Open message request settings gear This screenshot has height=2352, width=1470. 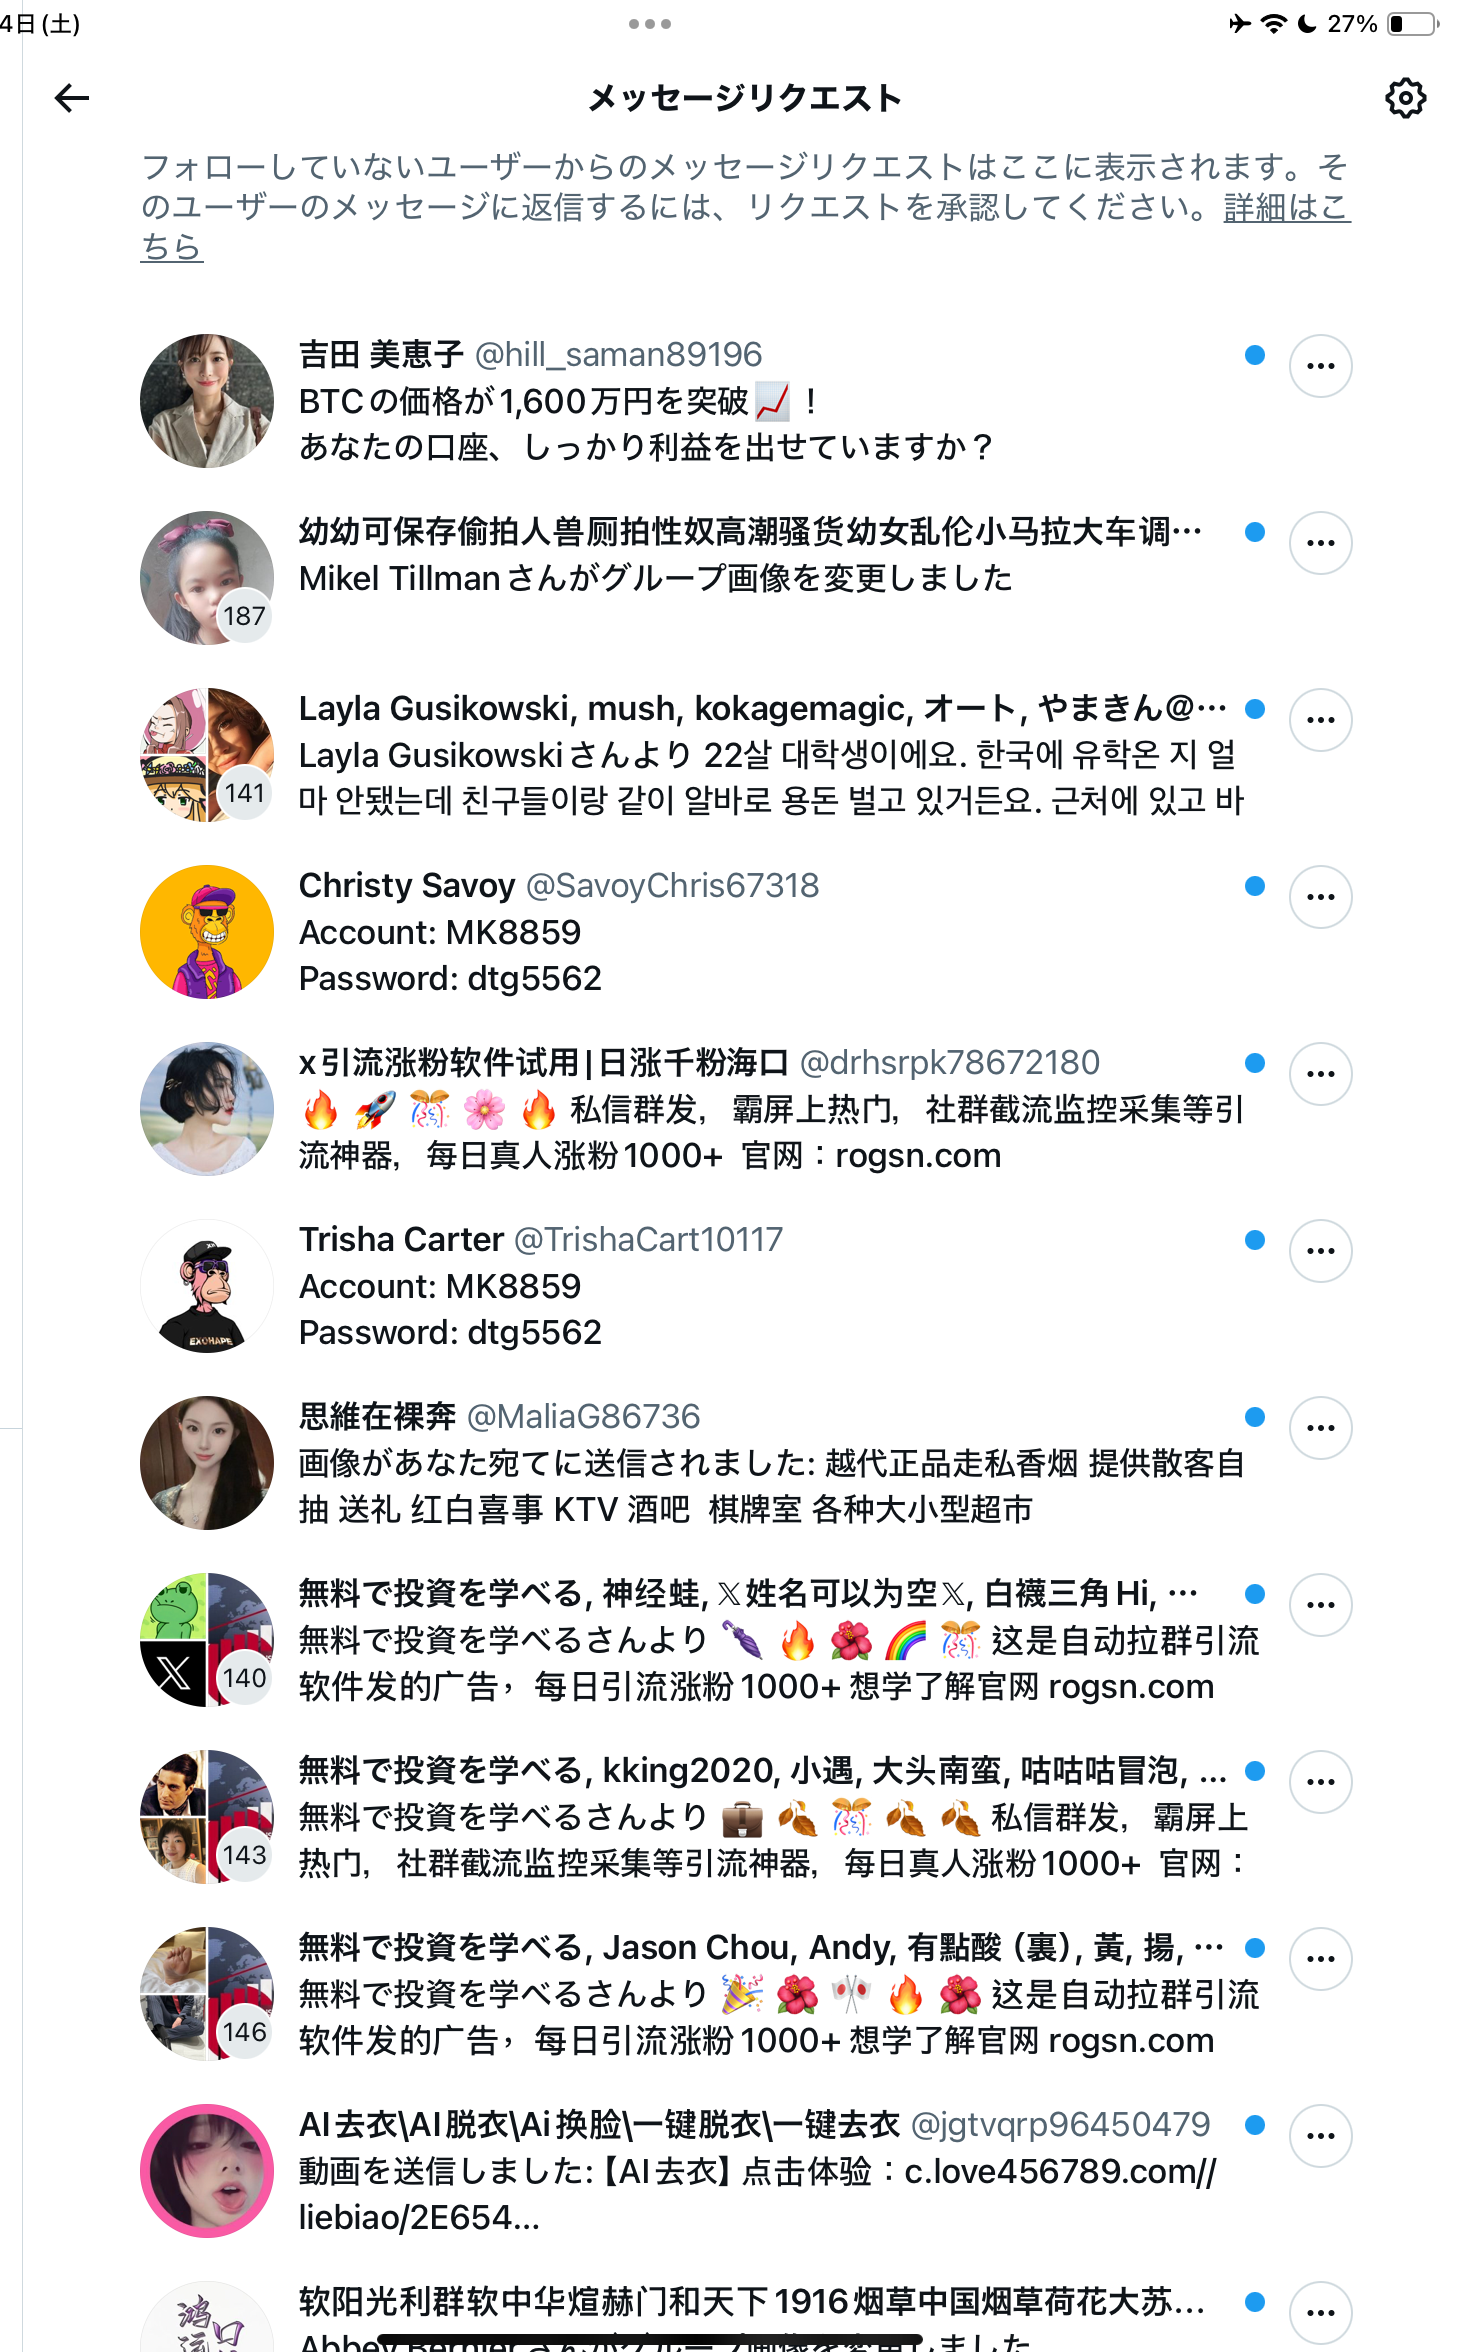(x=1405, y=98)
